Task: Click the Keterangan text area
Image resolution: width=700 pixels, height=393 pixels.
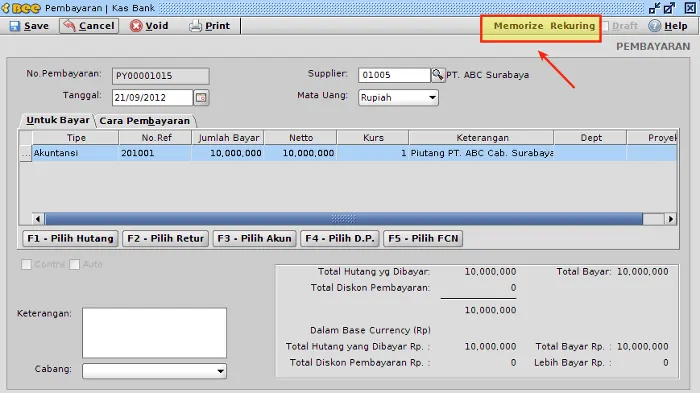Action: tap(154, 333)
